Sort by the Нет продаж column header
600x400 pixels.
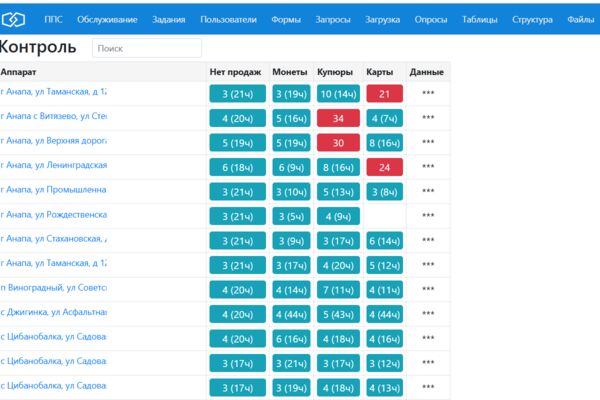tap(235, 72)
